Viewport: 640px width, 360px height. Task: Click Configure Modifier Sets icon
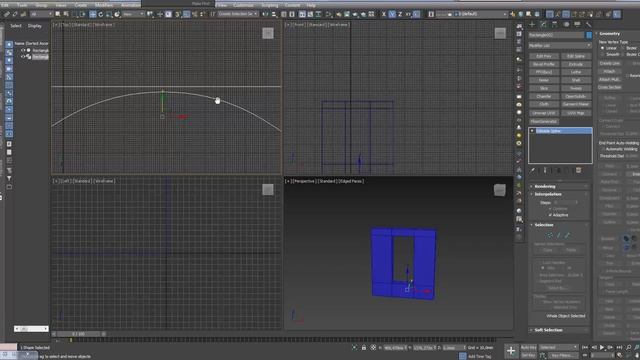[578, 170]
